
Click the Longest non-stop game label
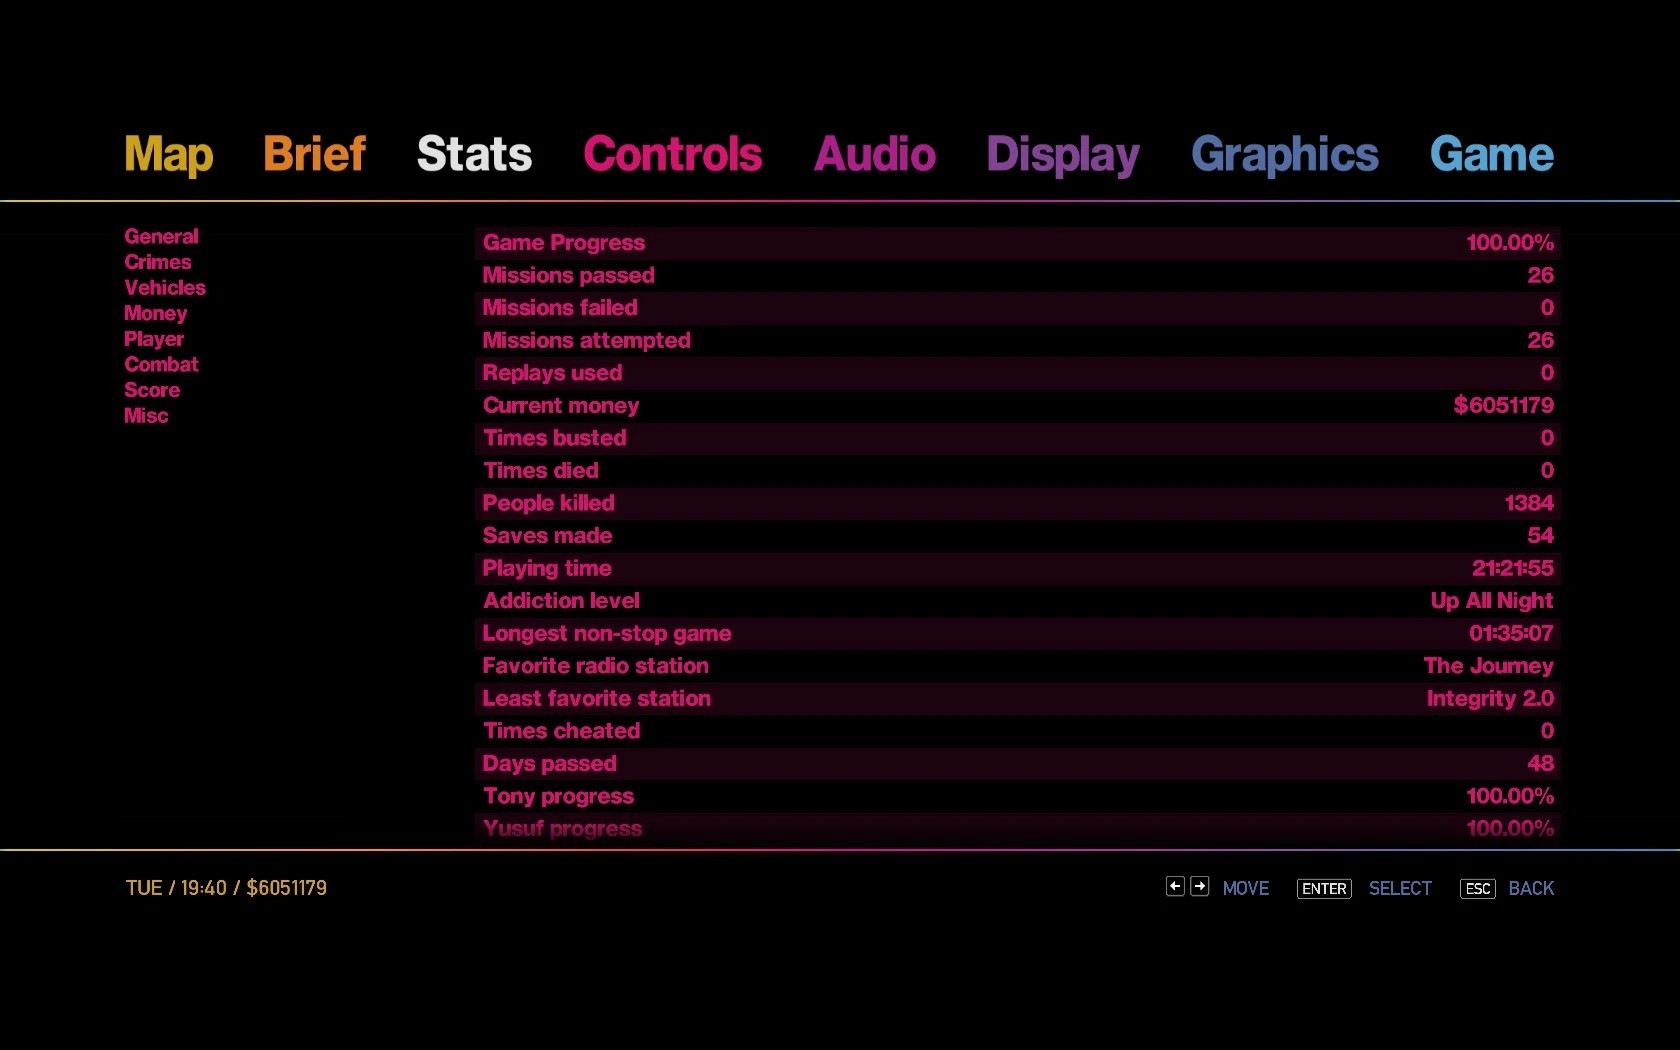607,634
